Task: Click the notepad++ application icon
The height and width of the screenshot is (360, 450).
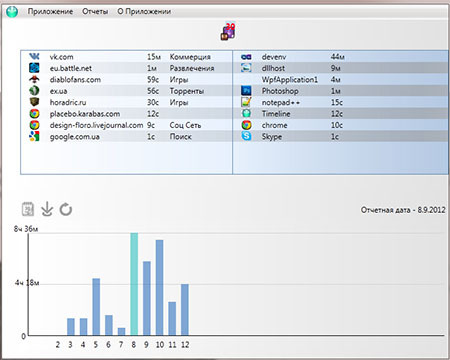Action: [246, 102]
